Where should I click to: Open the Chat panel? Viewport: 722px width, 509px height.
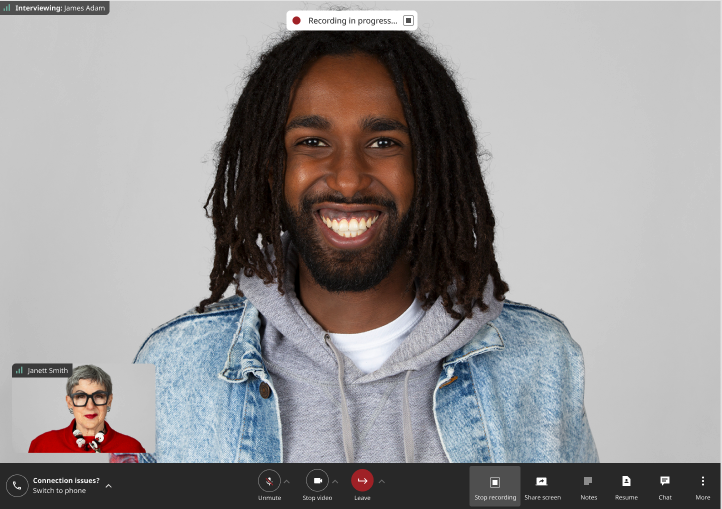pyautogui.click(x=665, y=486)
